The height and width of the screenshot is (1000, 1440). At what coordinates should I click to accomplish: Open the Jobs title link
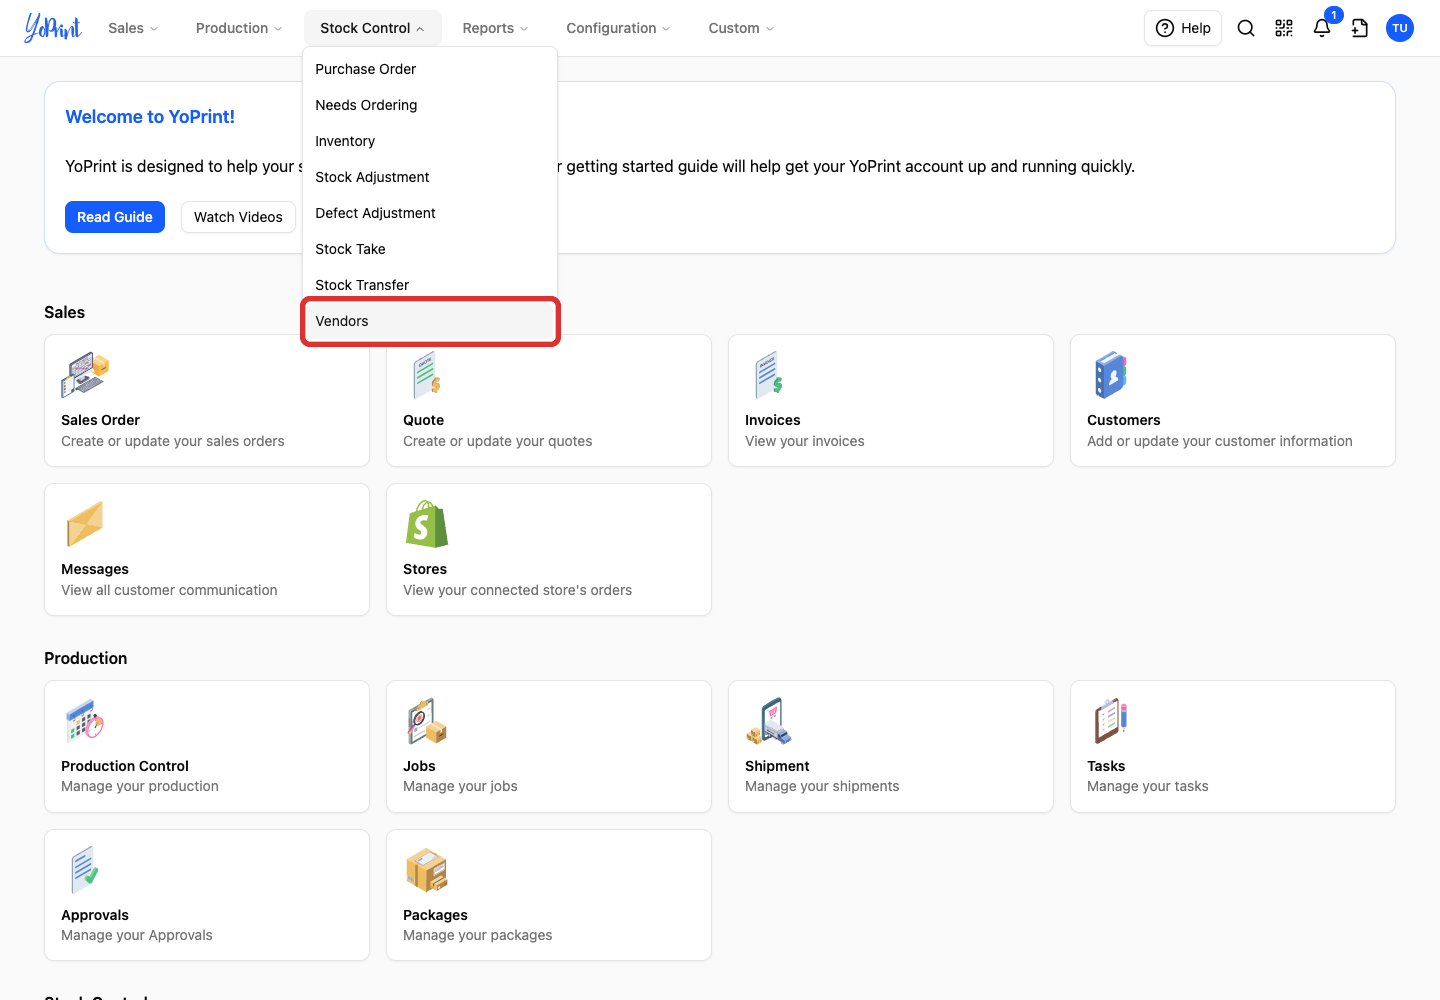419,766
